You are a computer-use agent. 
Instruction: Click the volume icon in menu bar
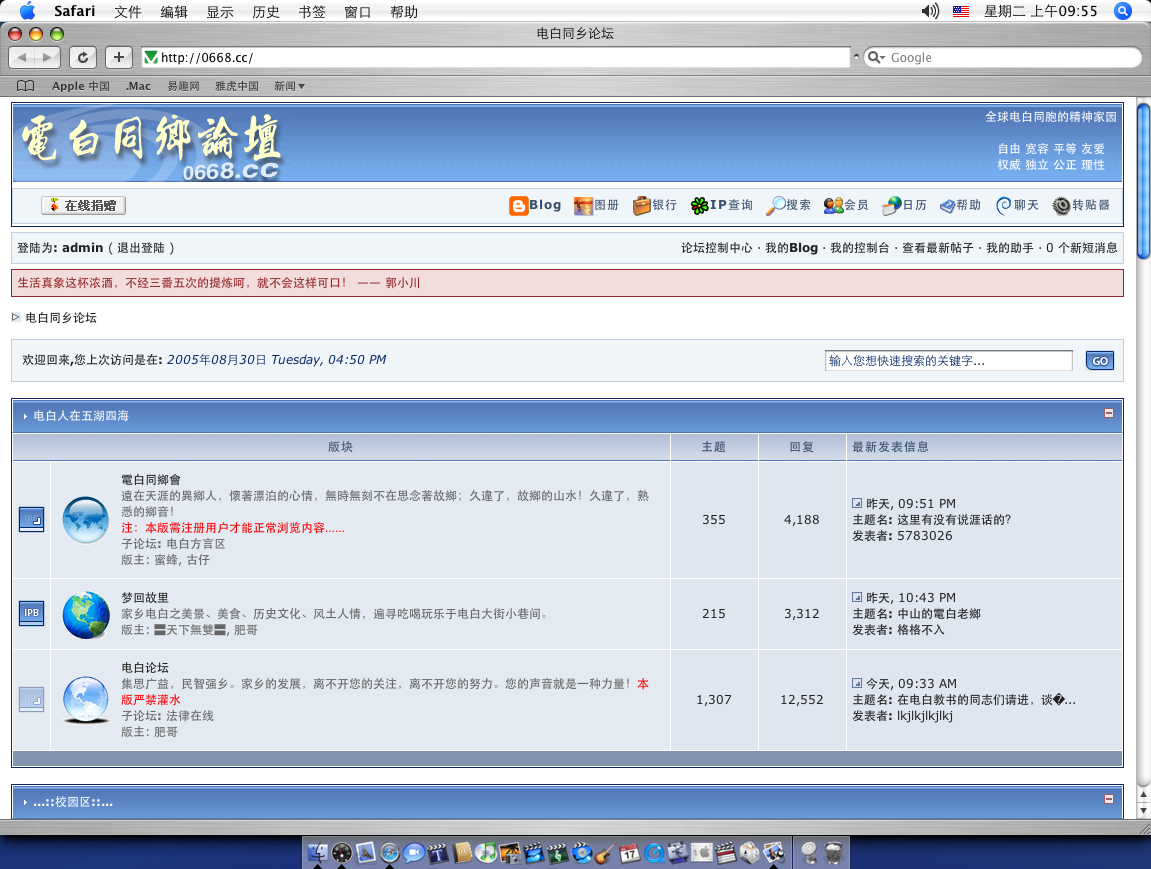pyautogui.click(x=930, y=12)
